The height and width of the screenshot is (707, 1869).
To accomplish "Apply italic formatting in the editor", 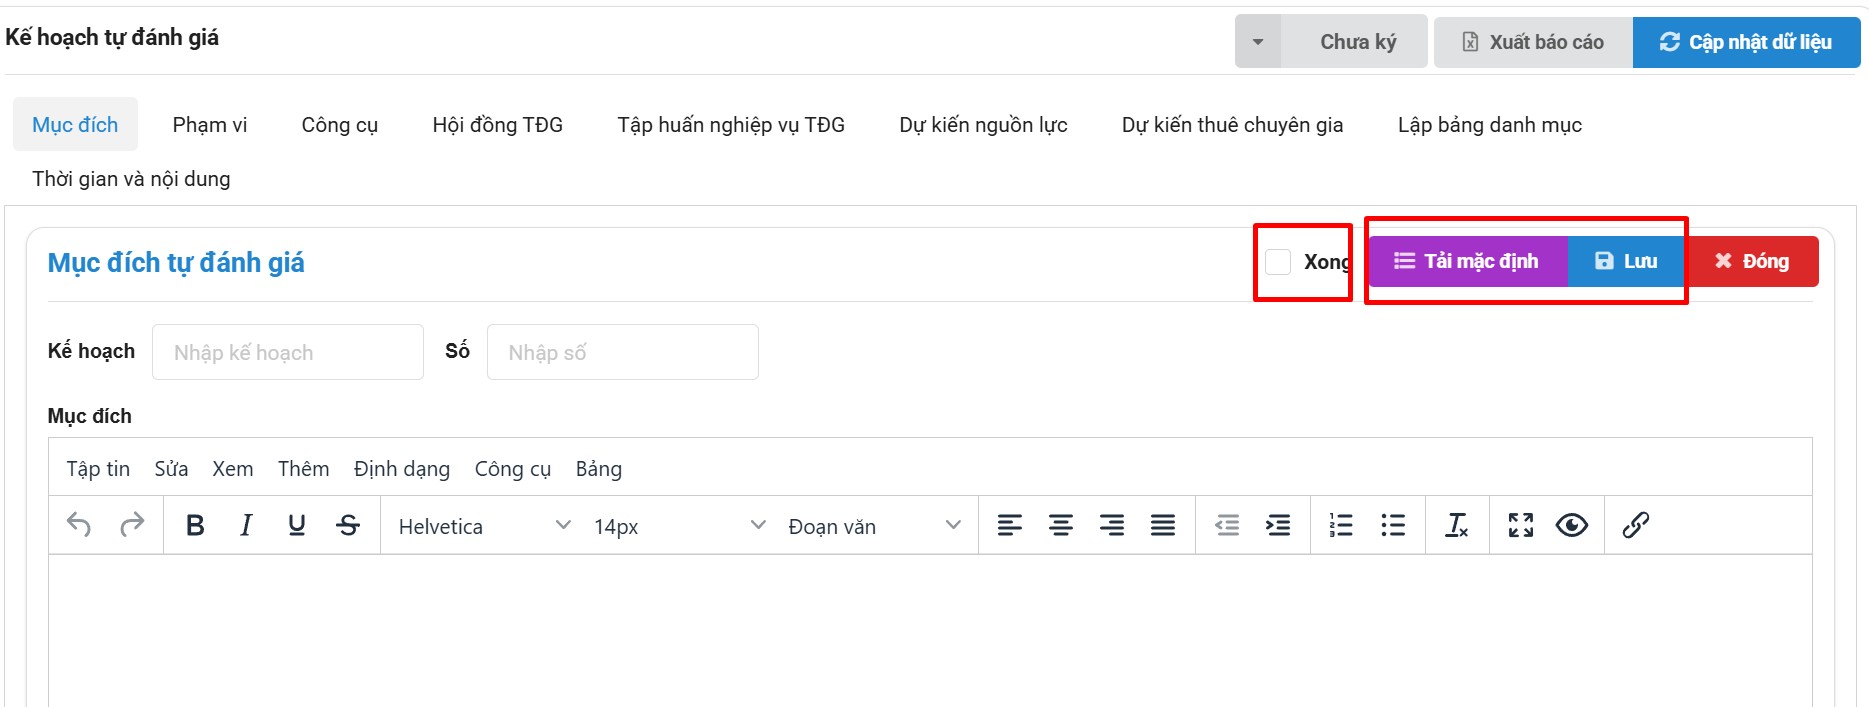I will click(x=246, y=525).
